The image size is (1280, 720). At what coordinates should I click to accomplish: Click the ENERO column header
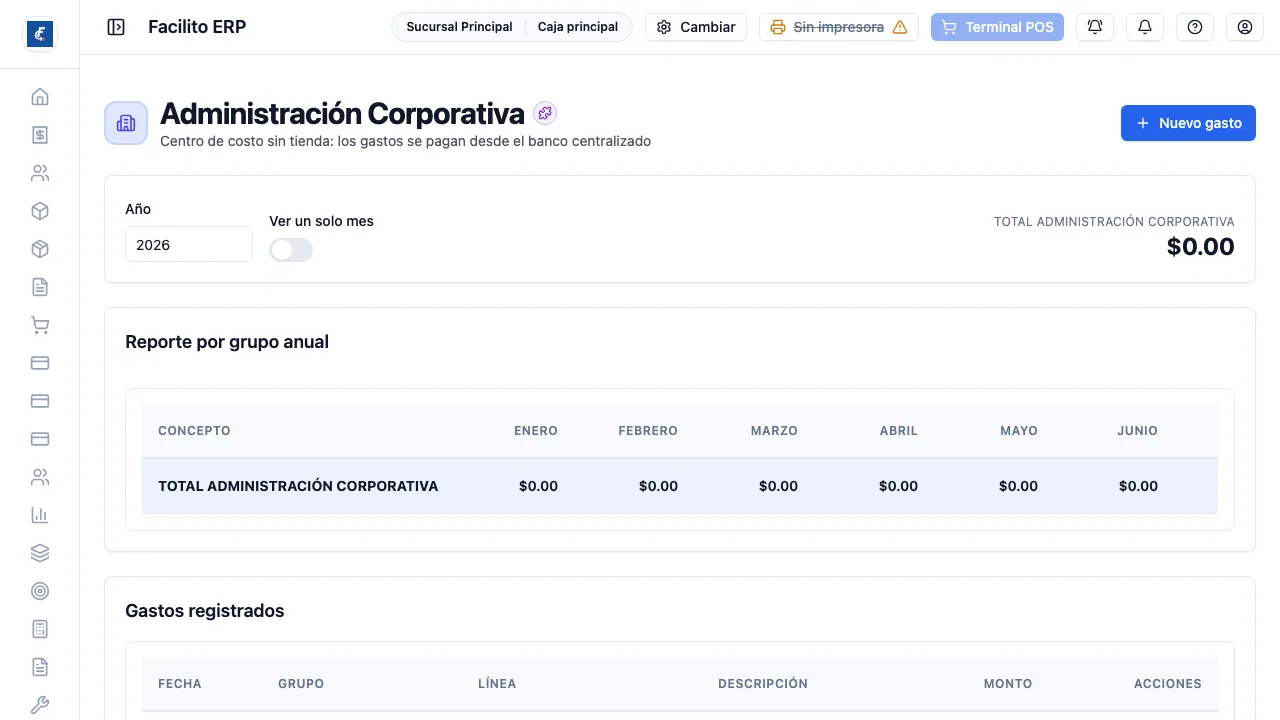pyautogui.click(x=536, y=431)
